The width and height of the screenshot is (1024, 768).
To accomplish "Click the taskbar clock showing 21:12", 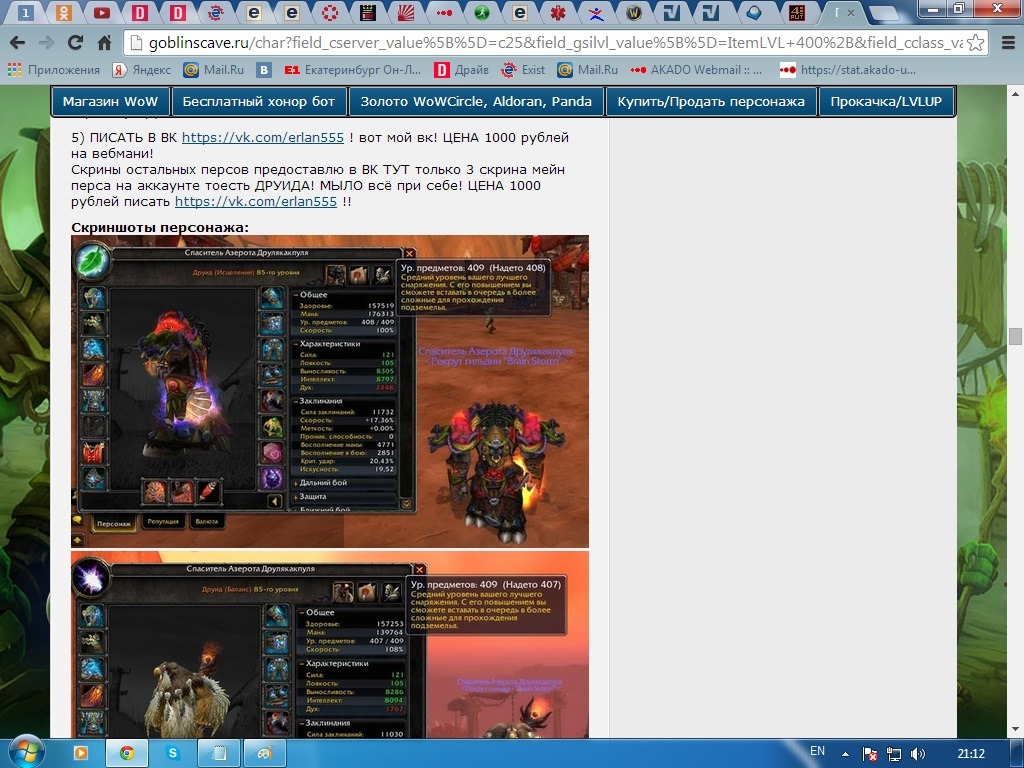I will [971, 754].
